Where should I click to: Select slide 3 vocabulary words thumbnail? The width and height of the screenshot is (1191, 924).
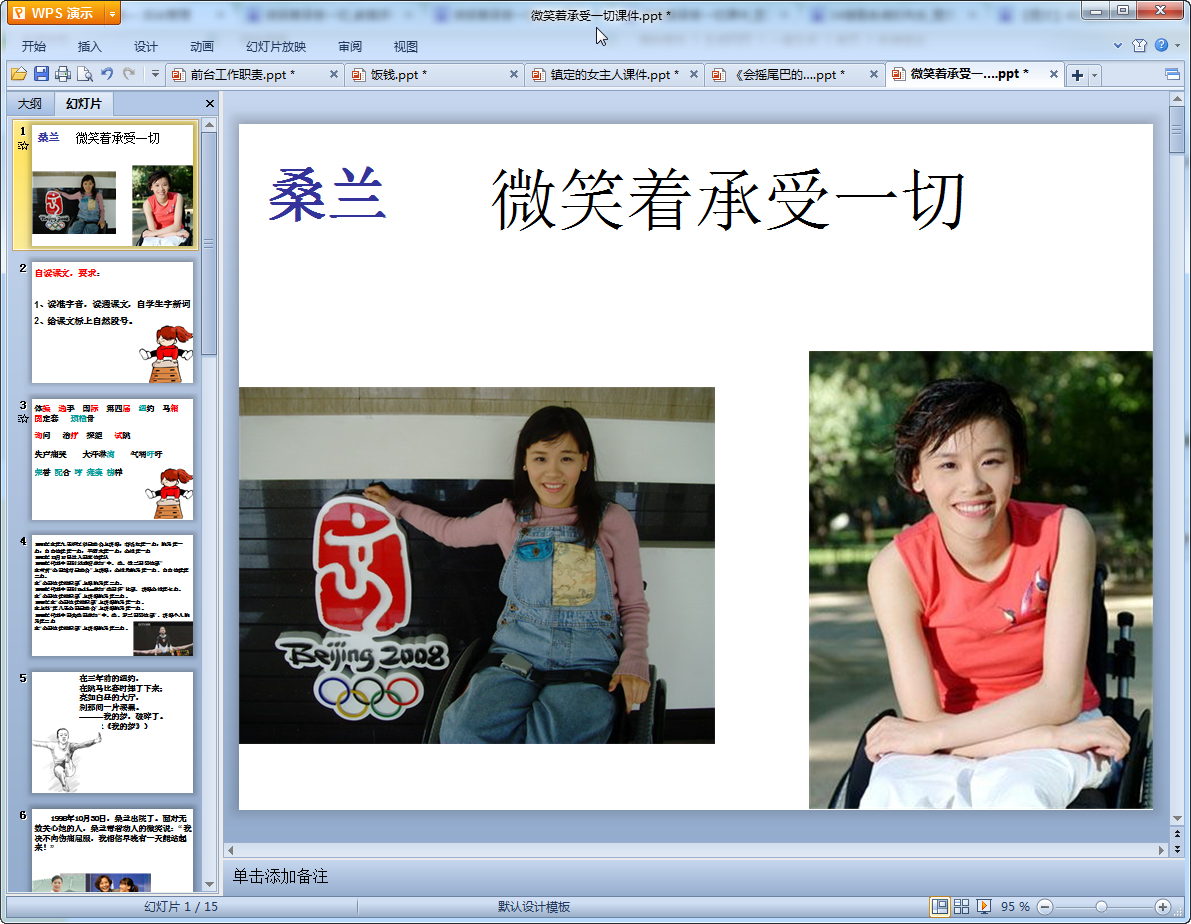coord(112,459)
